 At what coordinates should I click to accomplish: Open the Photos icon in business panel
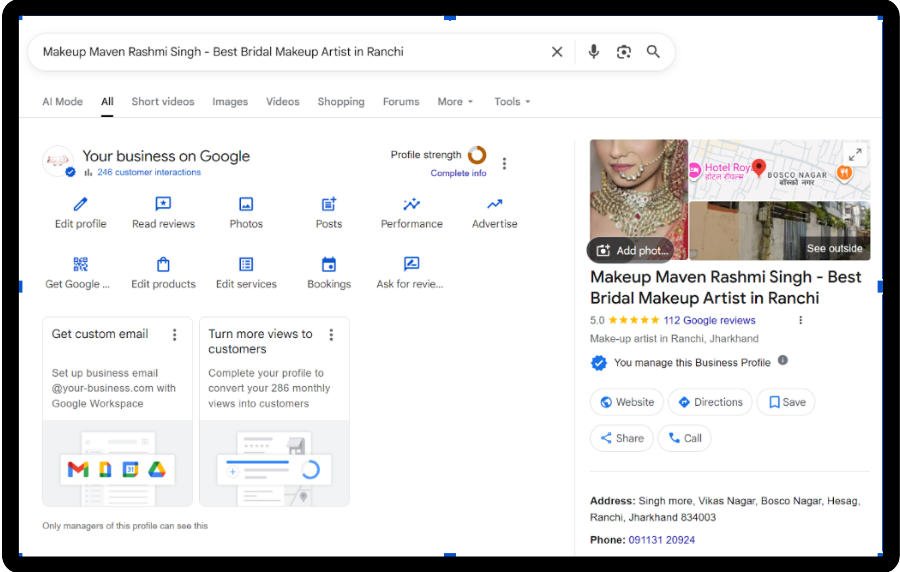click(x=246, y=204)
